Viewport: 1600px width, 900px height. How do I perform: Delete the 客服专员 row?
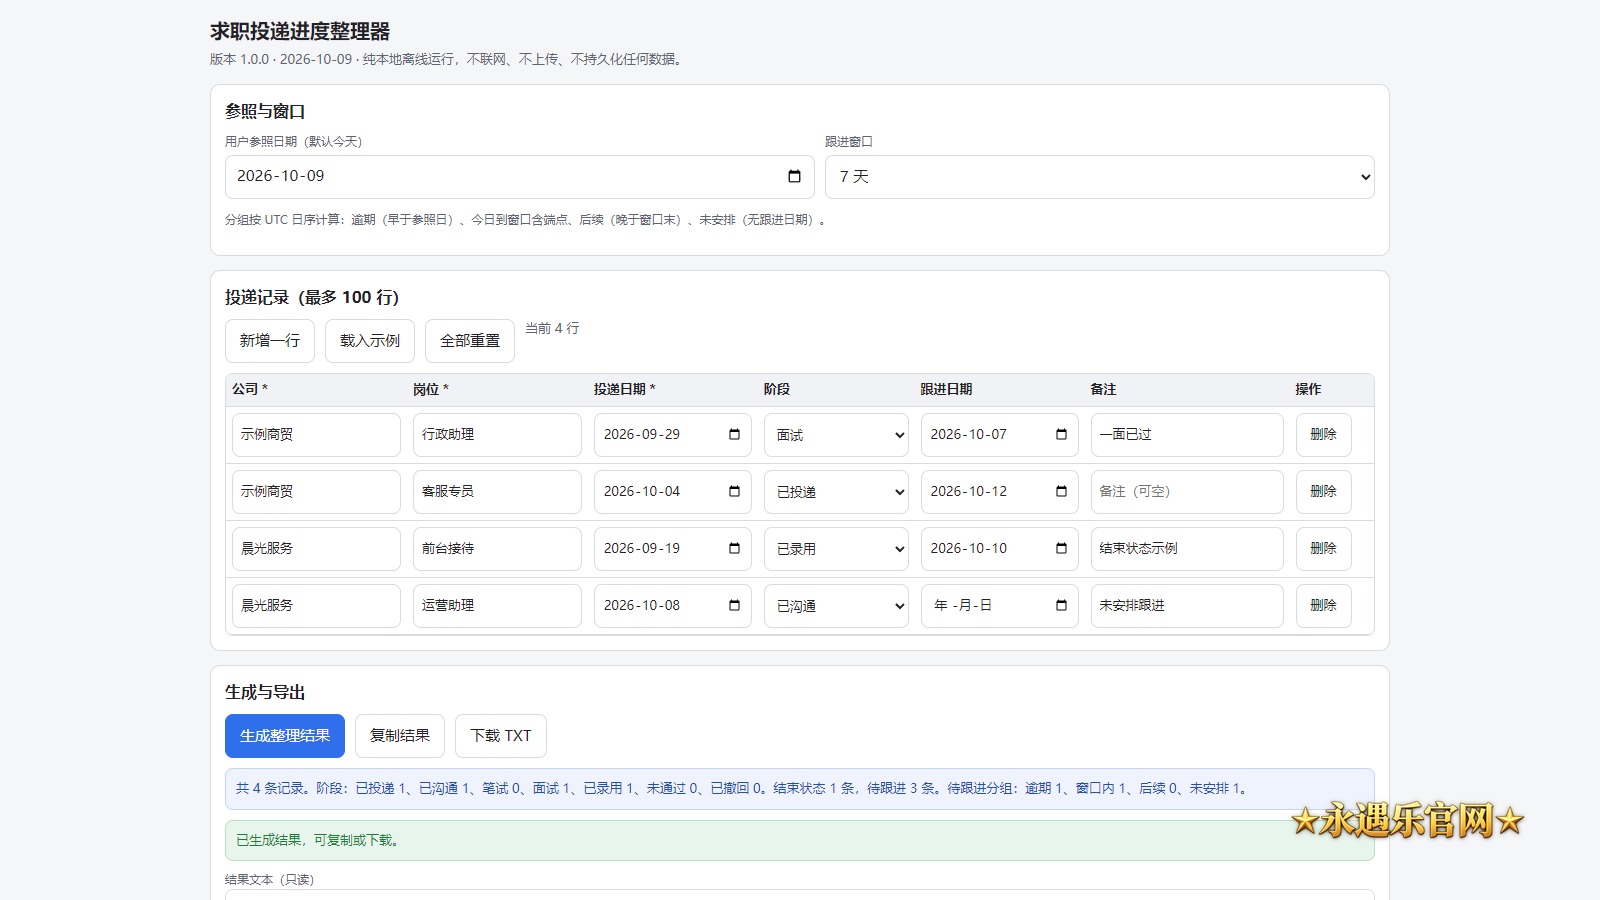[1323, 492]
